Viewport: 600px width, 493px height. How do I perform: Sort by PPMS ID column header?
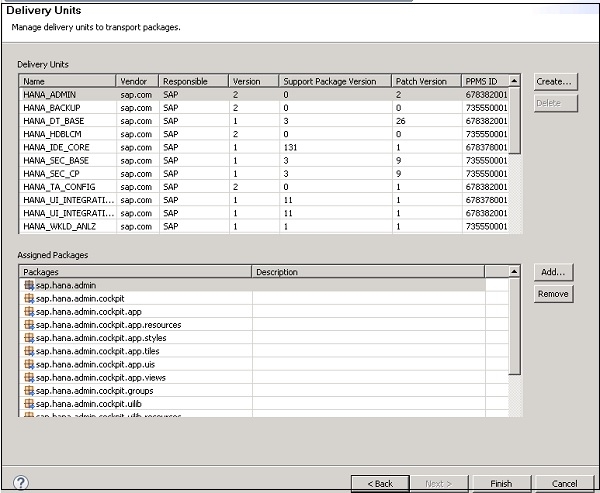(x=485, y=81)
